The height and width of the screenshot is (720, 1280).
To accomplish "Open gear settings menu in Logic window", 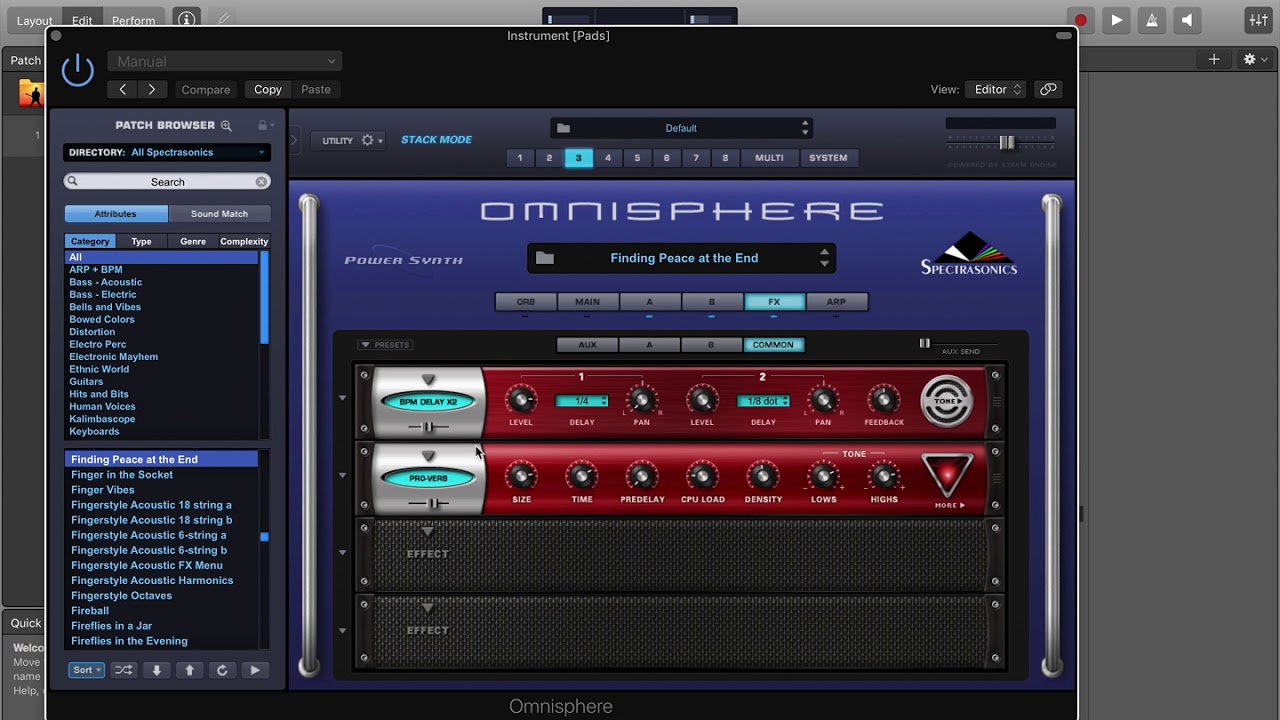I will coord(1255,60).
